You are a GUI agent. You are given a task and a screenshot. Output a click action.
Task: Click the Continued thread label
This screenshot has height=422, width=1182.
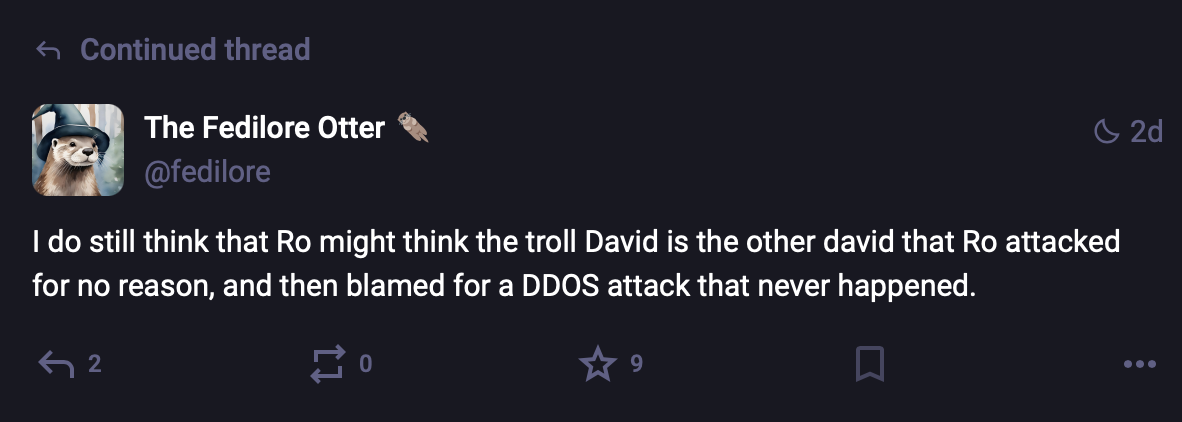tap(195, 50)
